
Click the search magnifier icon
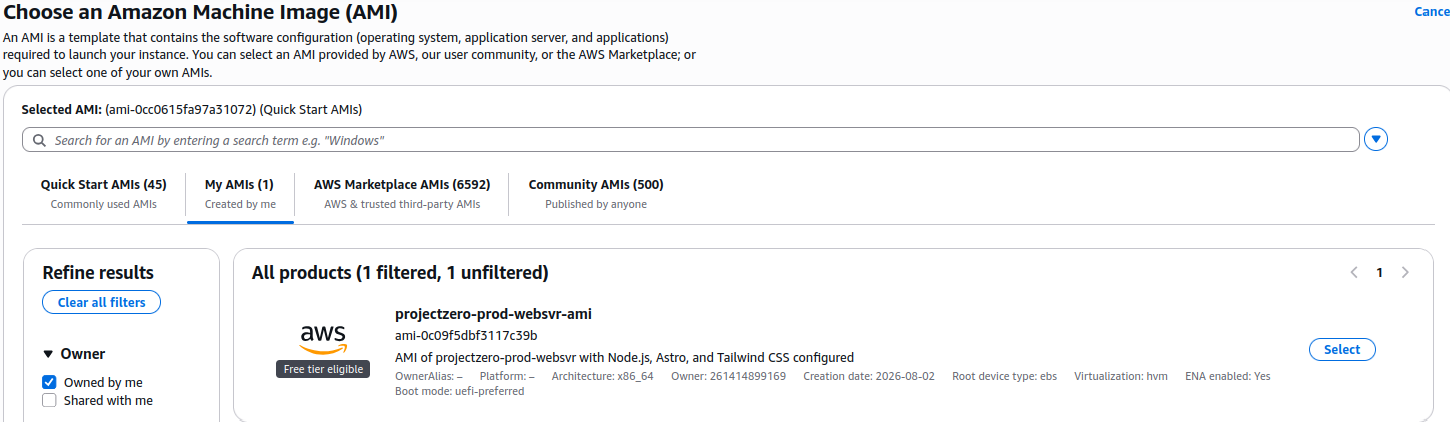click(39, 141)
